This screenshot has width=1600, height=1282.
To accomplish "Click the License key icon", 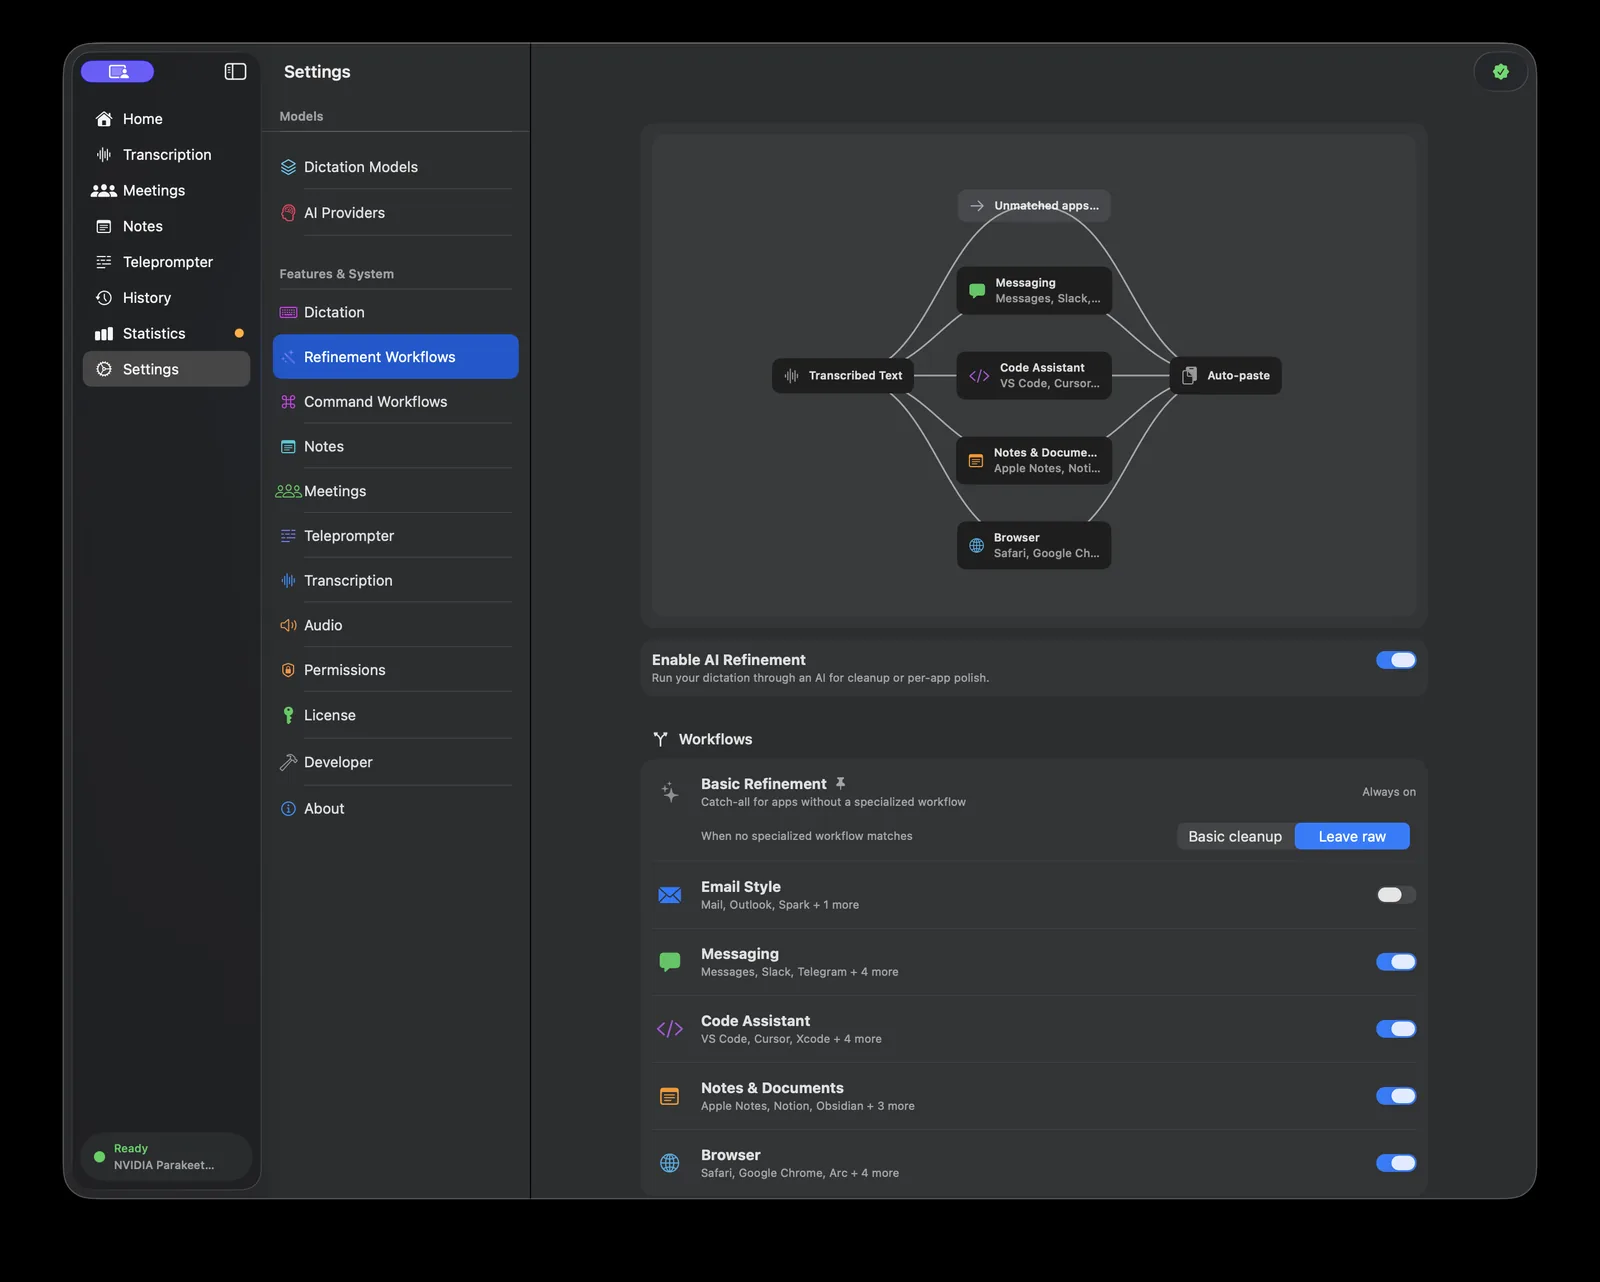I will click(288, 715).
